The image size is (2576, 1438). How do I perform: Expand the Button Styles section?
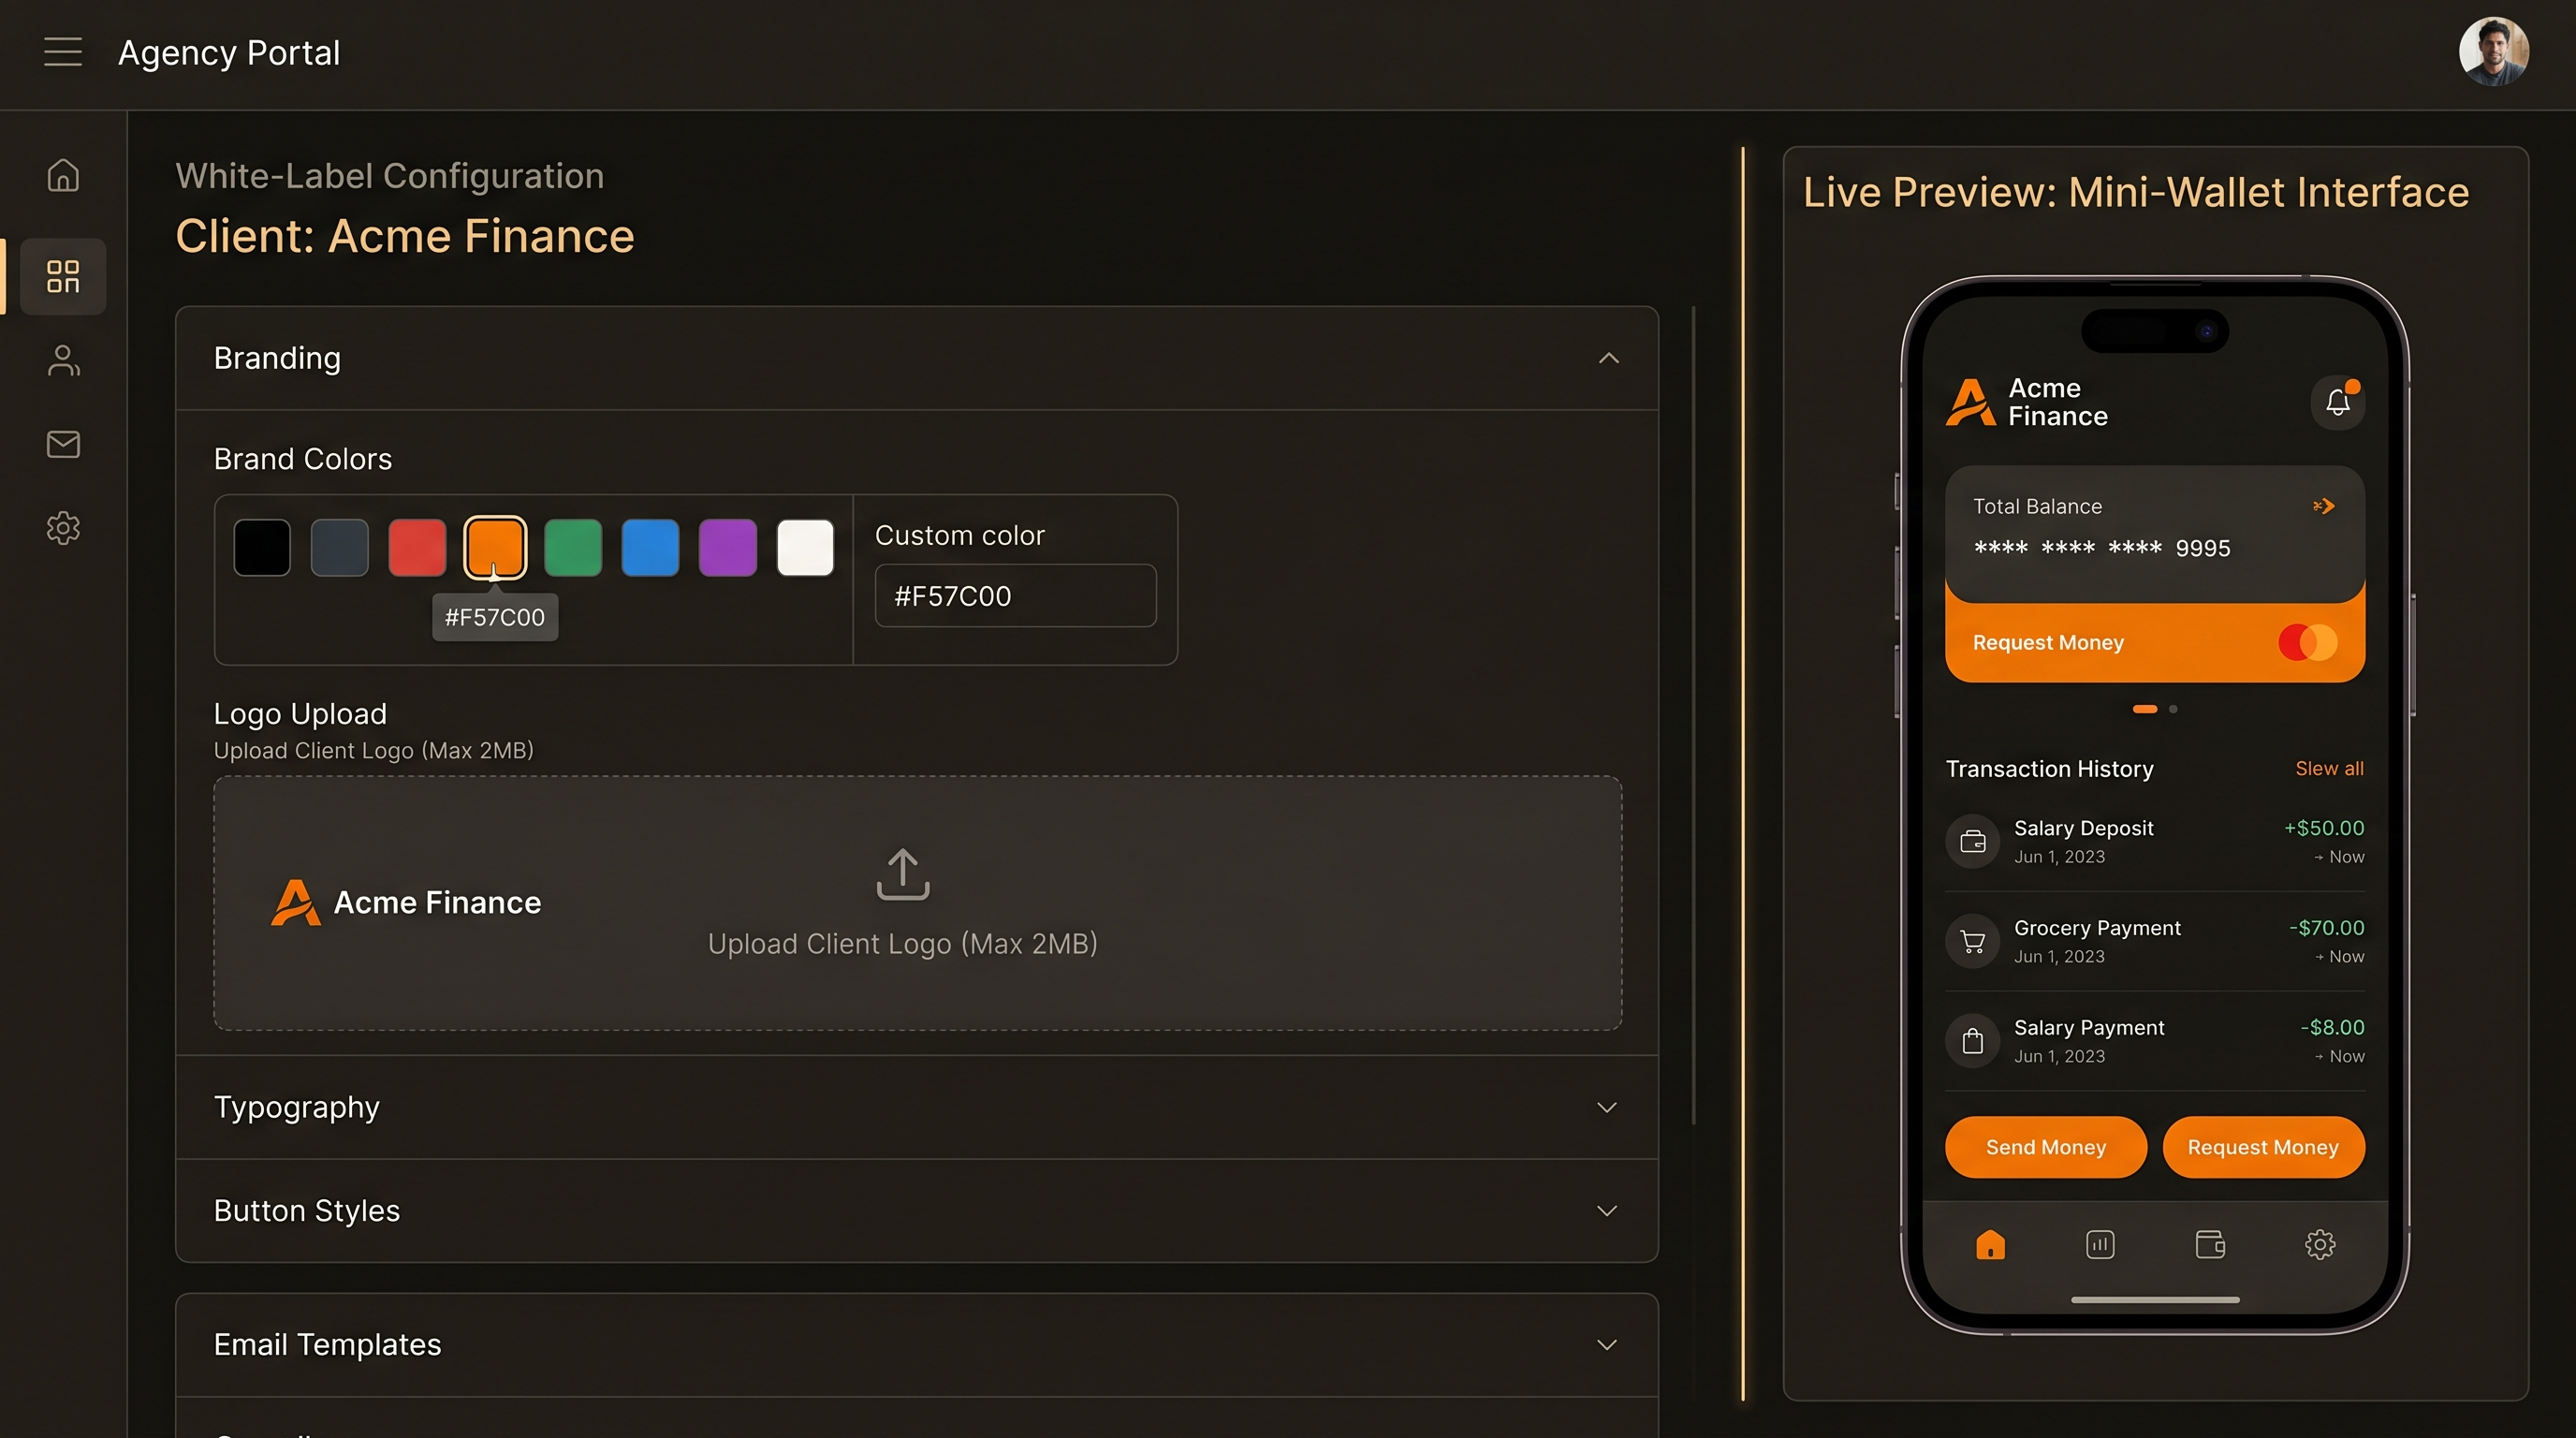(1606, 1210)
